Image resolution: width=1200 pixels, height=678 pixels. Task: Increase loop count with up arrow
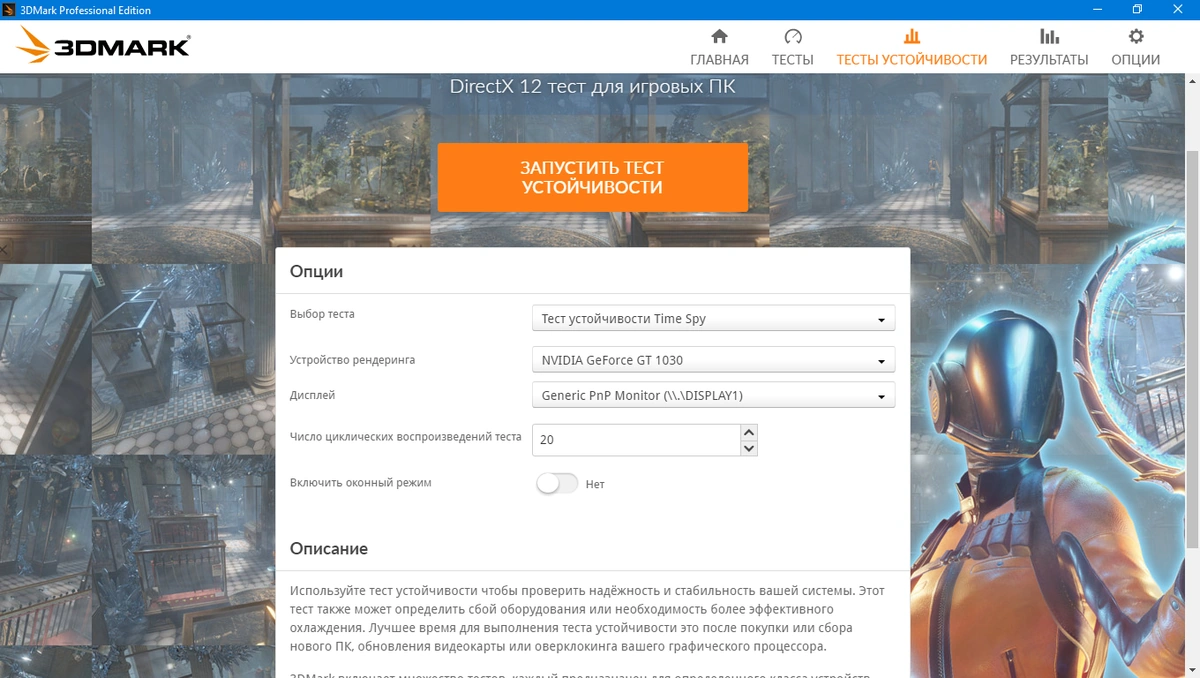[x=749, y=432]
